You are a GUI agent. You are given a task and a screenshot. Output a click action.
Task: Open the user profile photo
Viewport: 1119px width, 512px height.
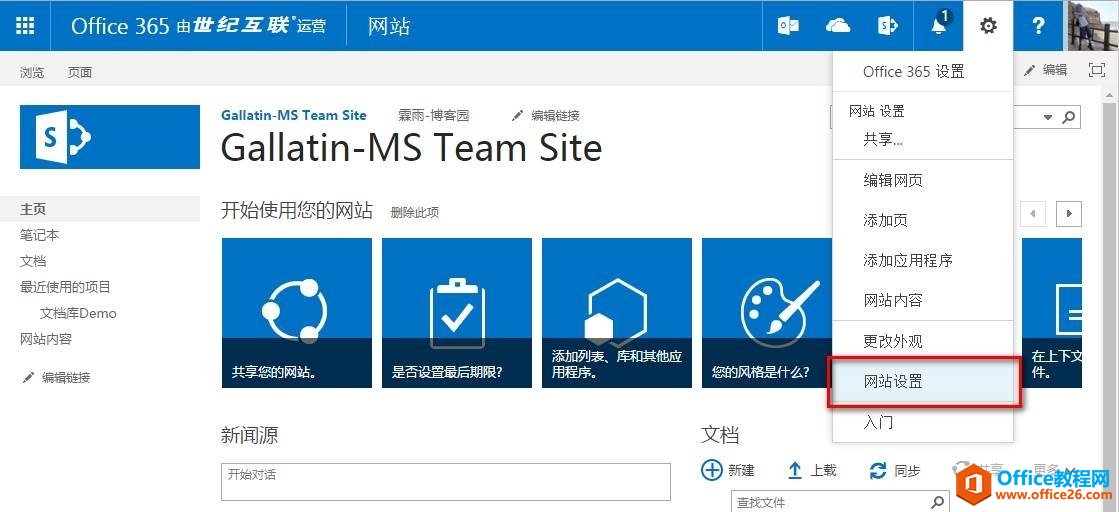(1093, 26)
